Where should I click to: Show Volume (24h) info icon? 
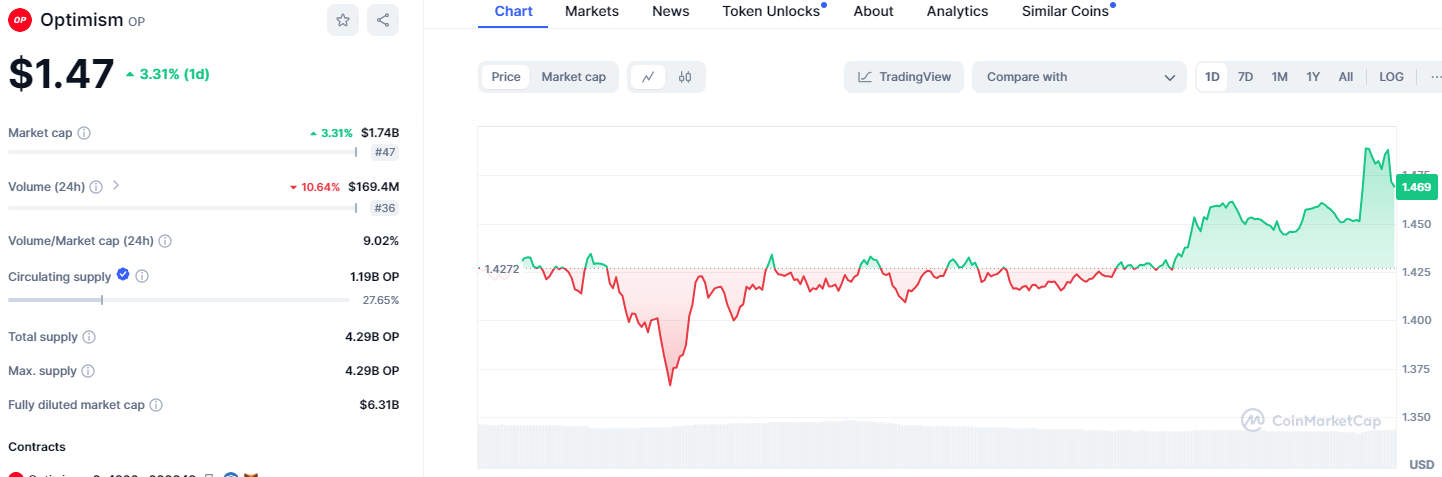96,187
